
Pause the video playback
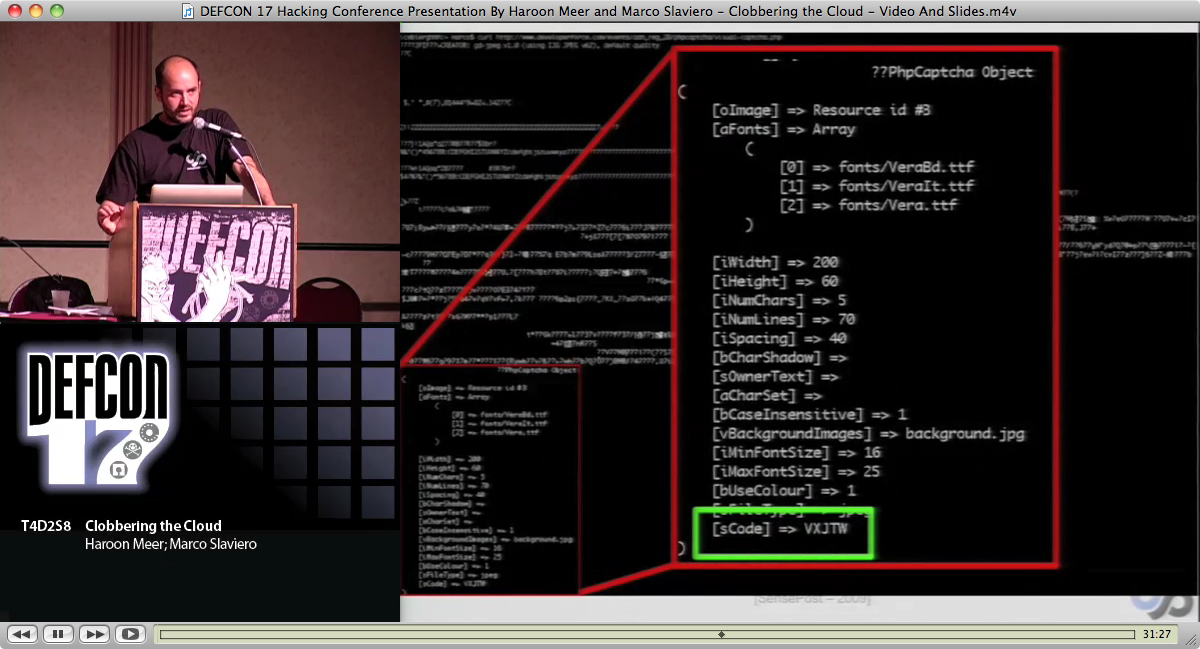click(58, 634)
